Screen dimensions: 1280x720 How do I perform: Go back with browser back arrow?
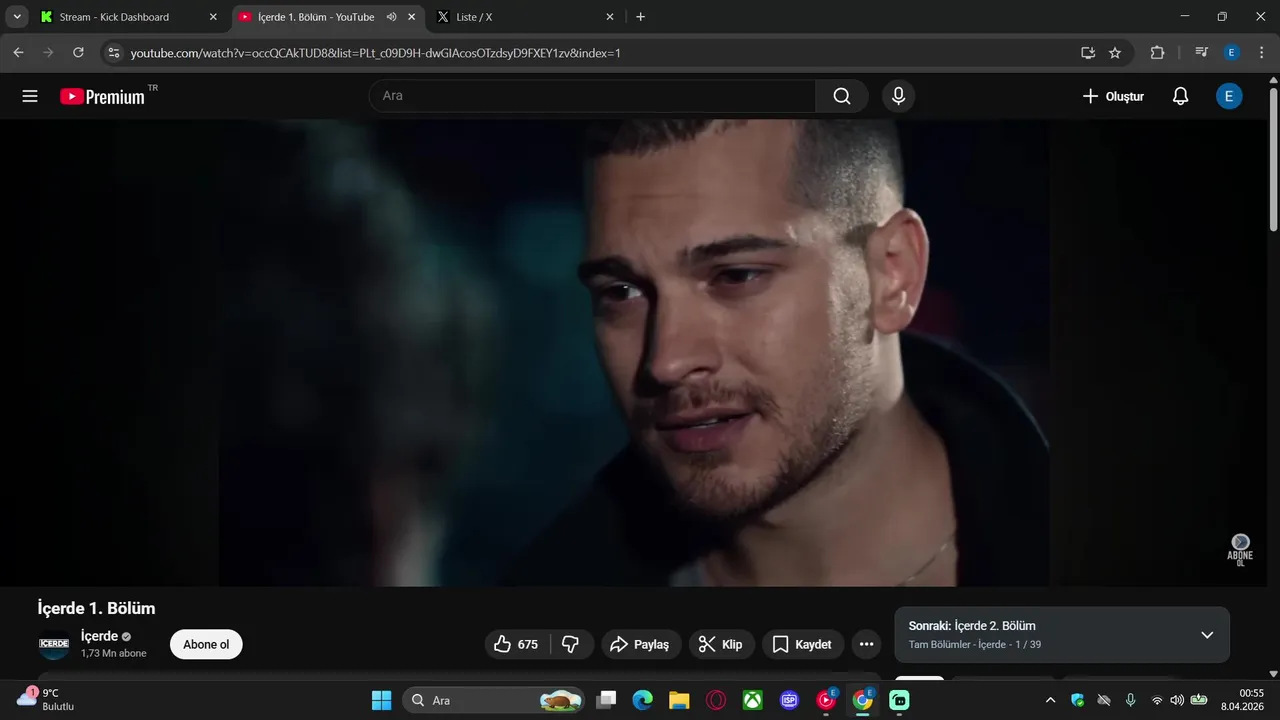tap(18, 53)
